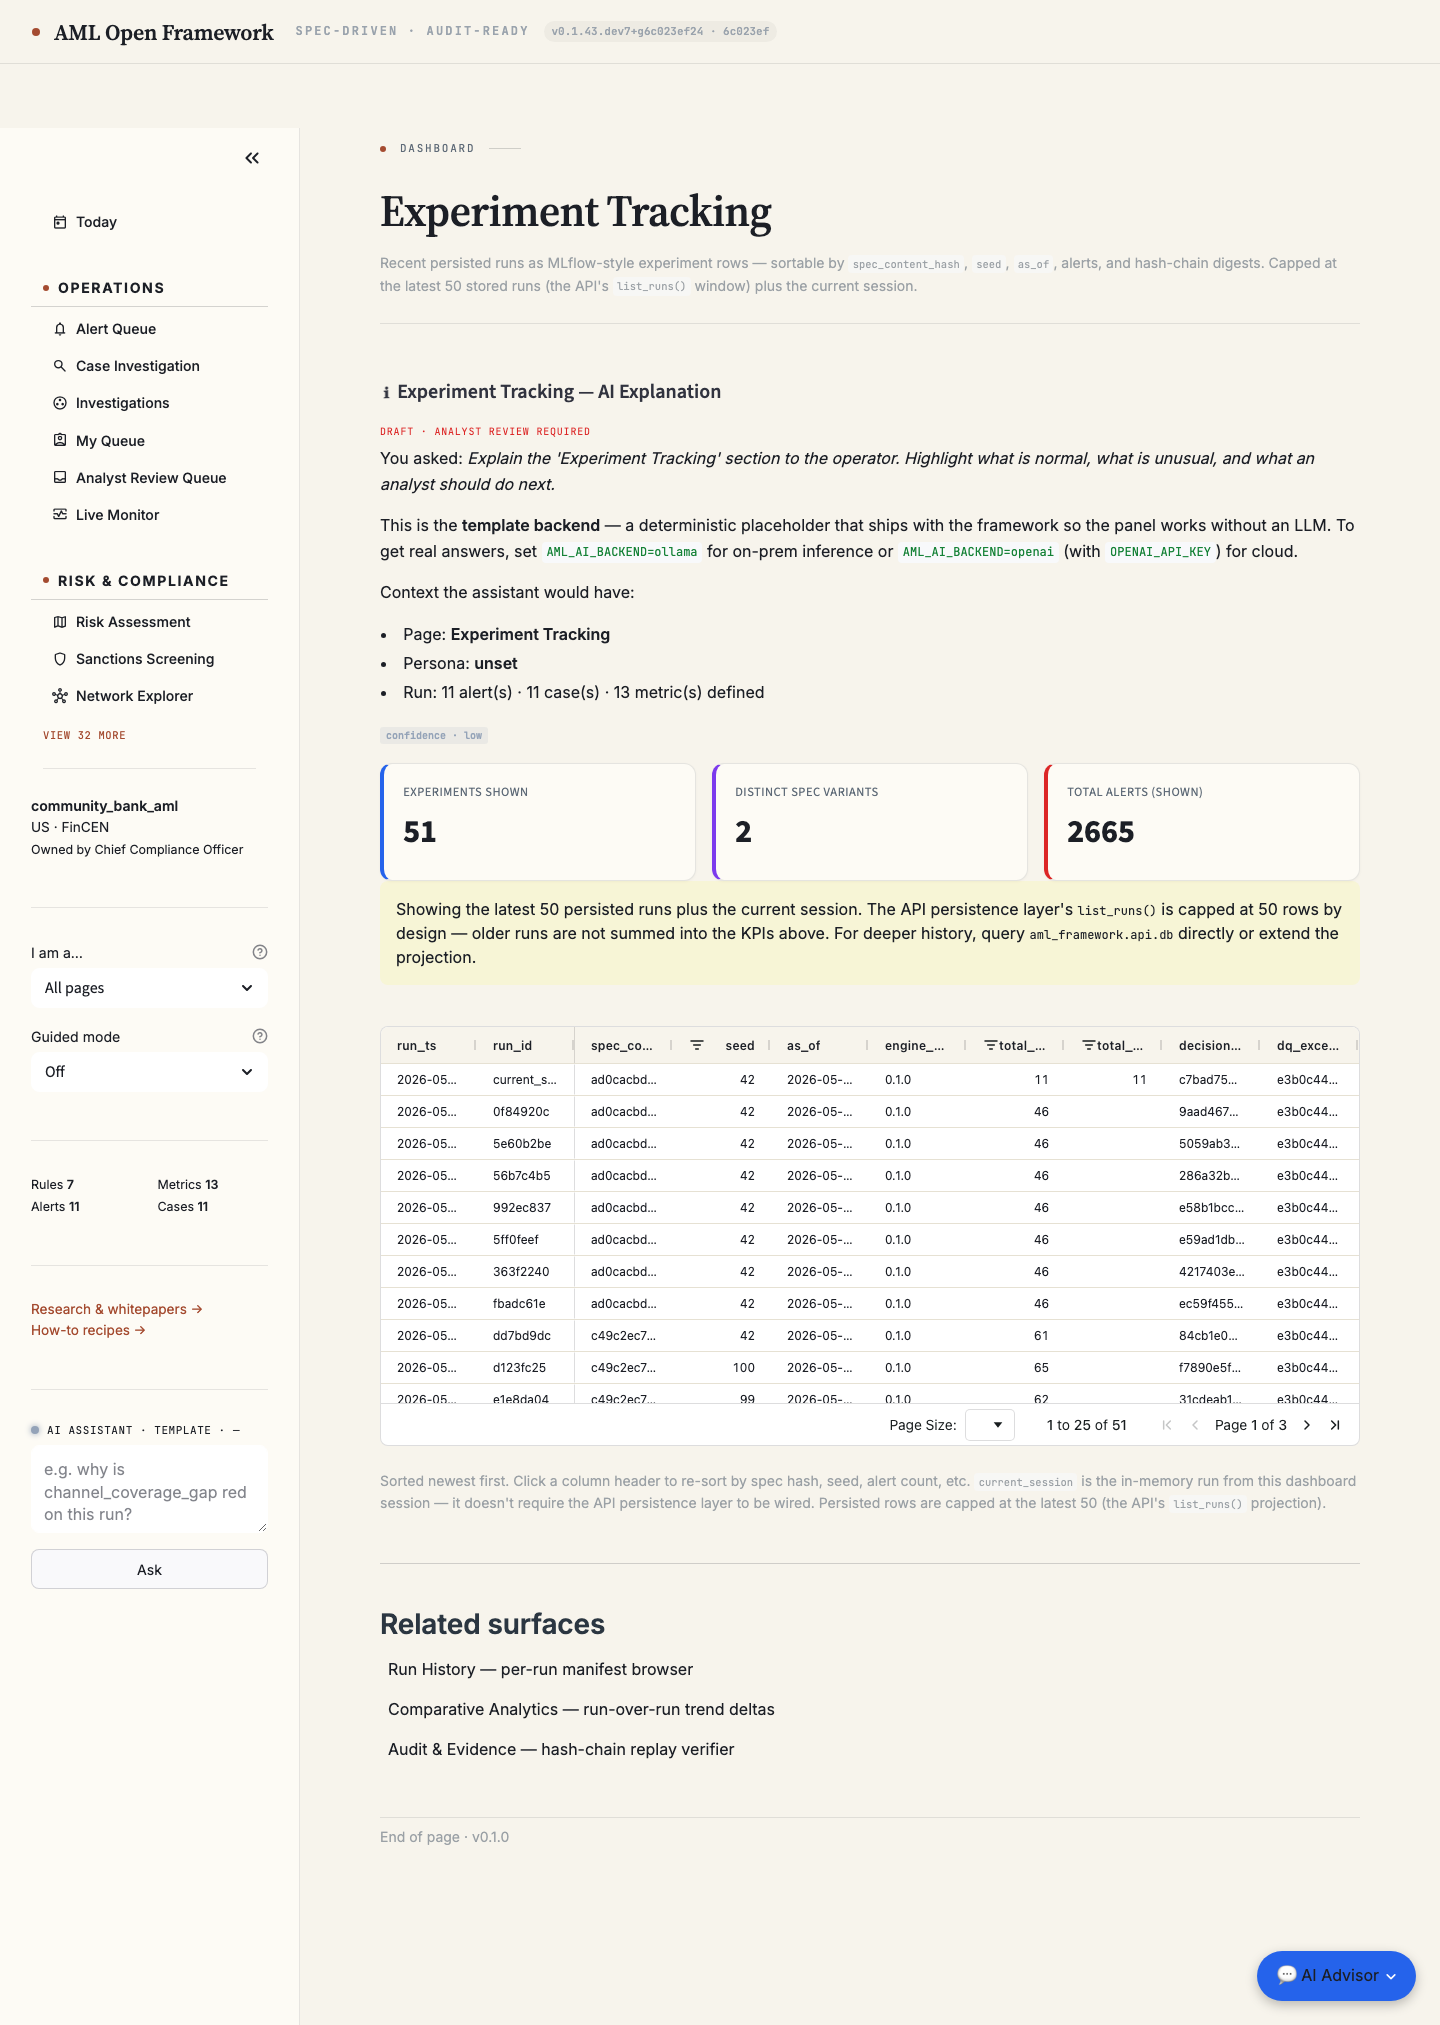Sort by the engine_ column header

pyautogui.click(x=914, y=1045)
